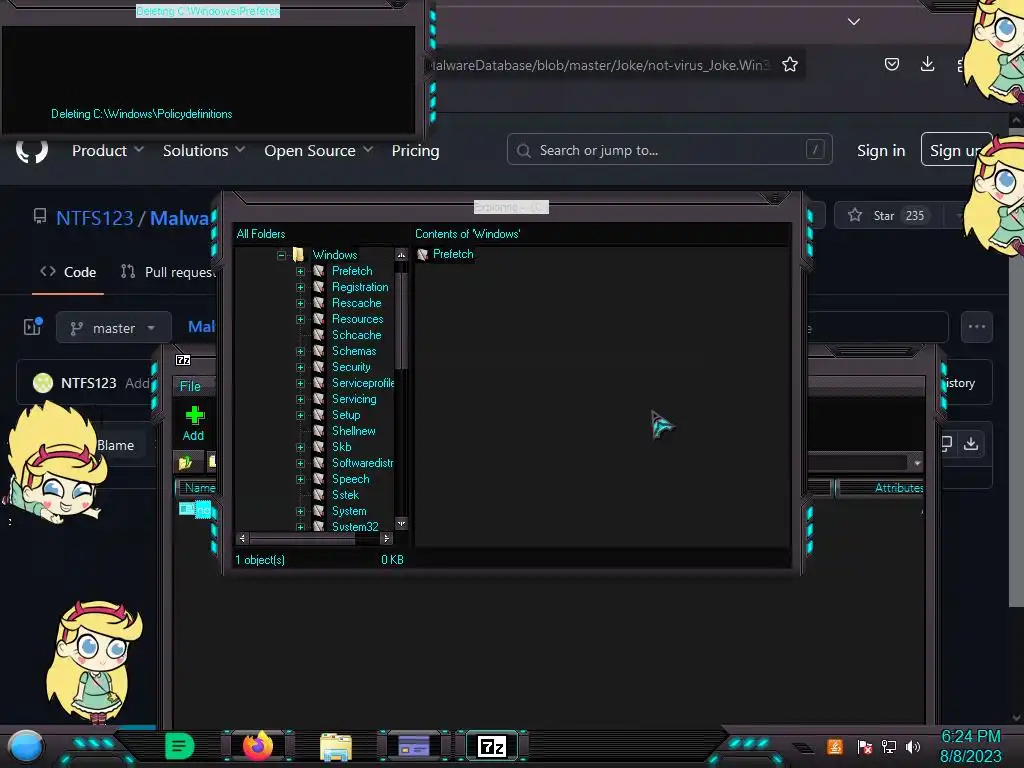Switch to the 7-Zip taskbar button
Viewport: 1024px width, 768px height.
492,746
